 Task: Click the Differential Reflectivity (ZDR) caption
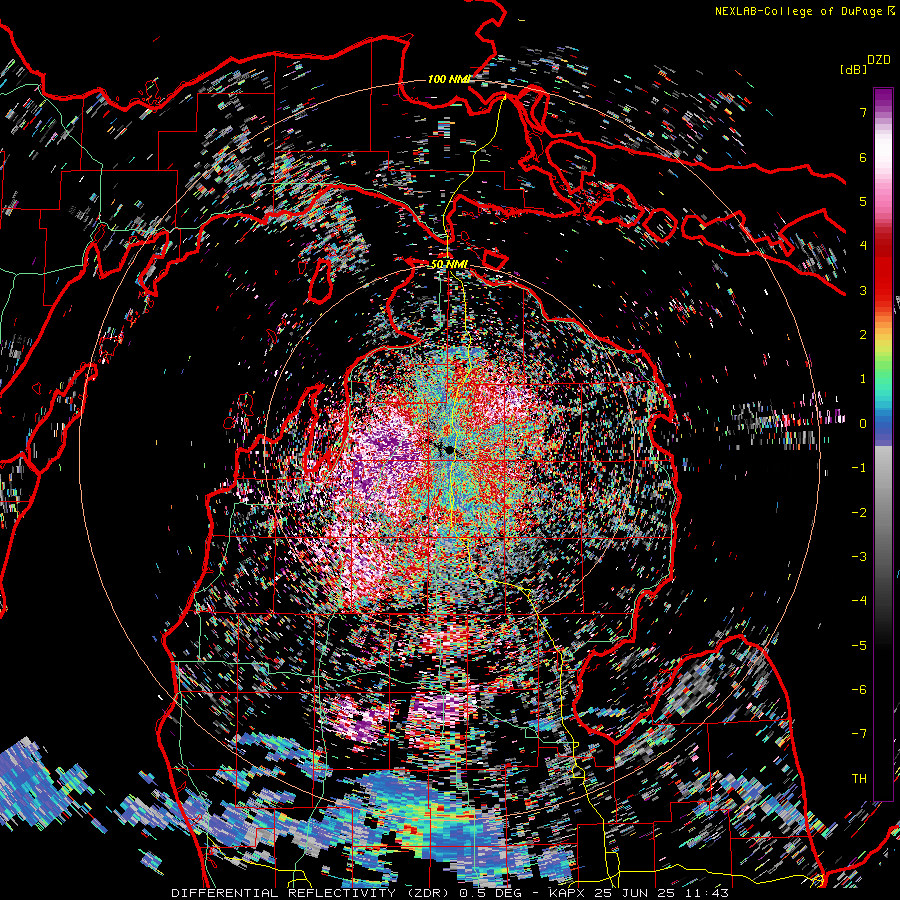tap(312, 893)
